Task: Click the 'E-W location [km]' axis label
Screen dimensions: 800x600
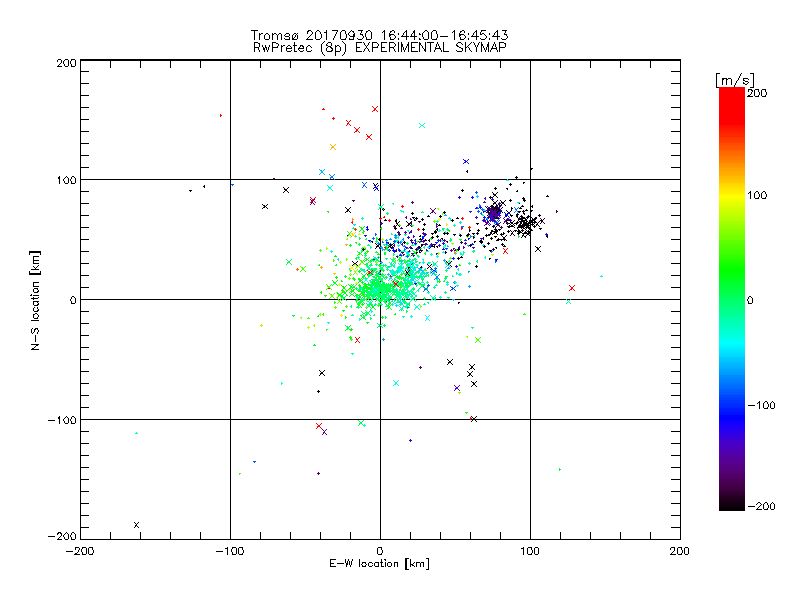Action: coord(379,564)
